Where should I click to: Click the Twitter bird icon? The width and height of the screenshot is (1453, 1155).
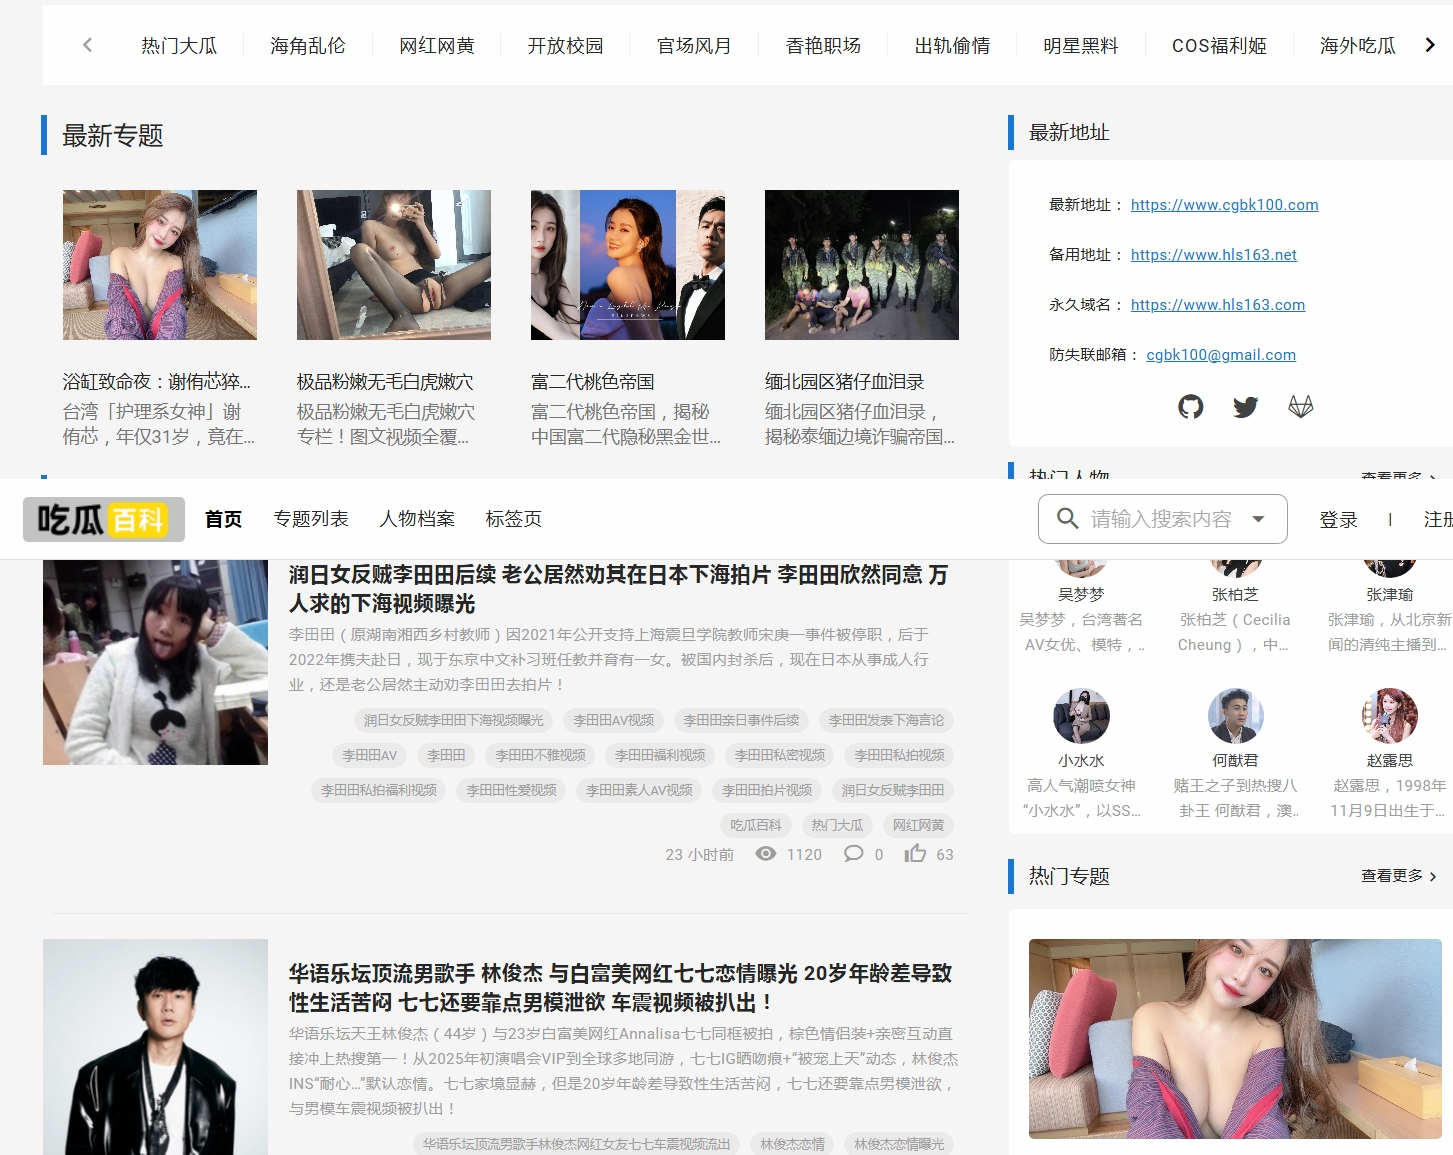tap(1245, 407)
